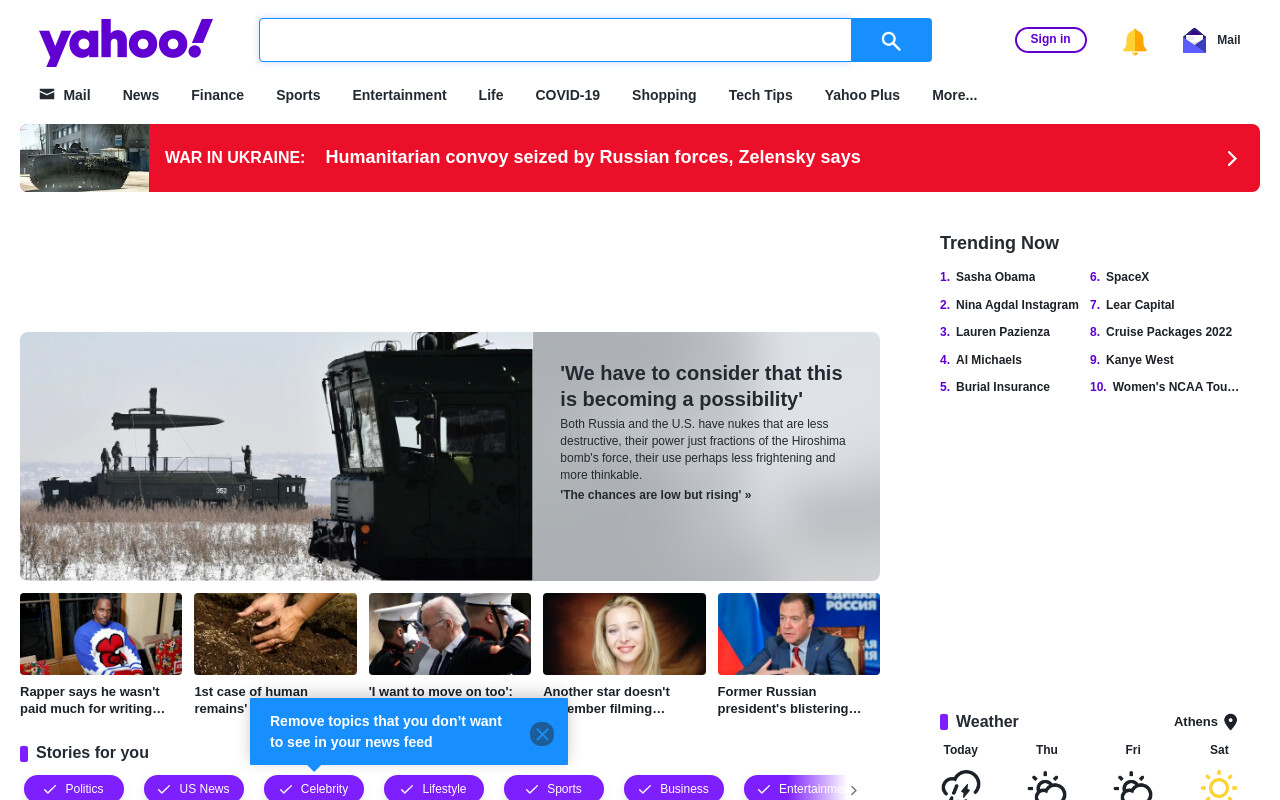Toggle the Entertainment topic chip
The width and height of the screenshot is (1280, 800).
[x=795, y=788]
